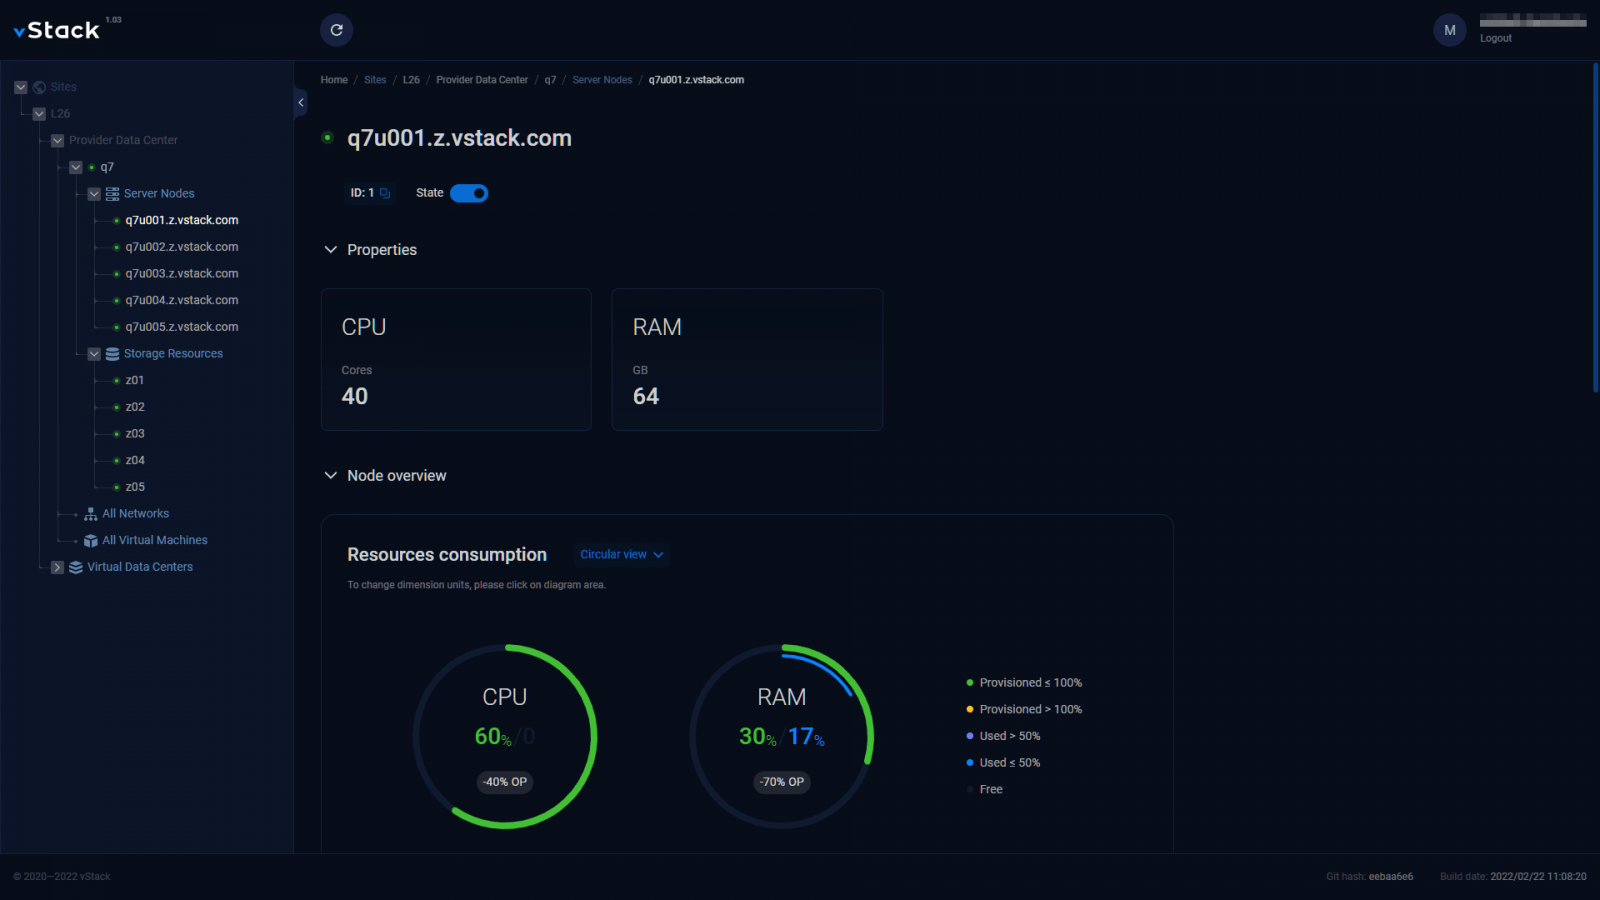Image resolution: width=1600 pixels, height=900 pixels.
Task: Collapse the Properties section
Action: pyautogui.click(x=331, y=250)
